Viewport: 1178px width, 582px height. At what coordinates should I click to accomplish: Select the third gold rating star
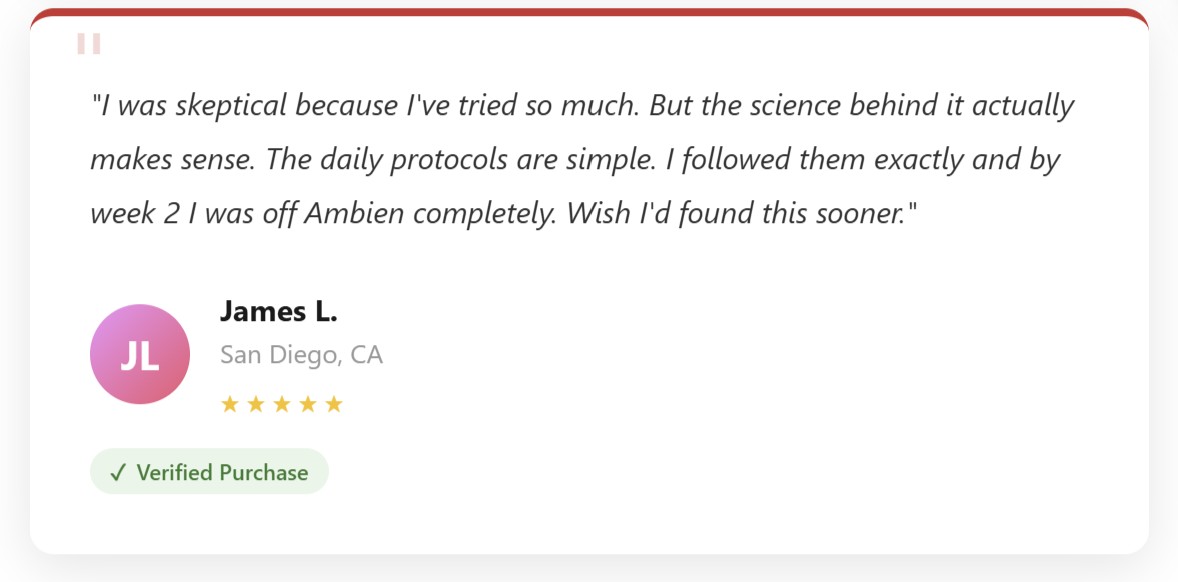[x=282, y=405]
